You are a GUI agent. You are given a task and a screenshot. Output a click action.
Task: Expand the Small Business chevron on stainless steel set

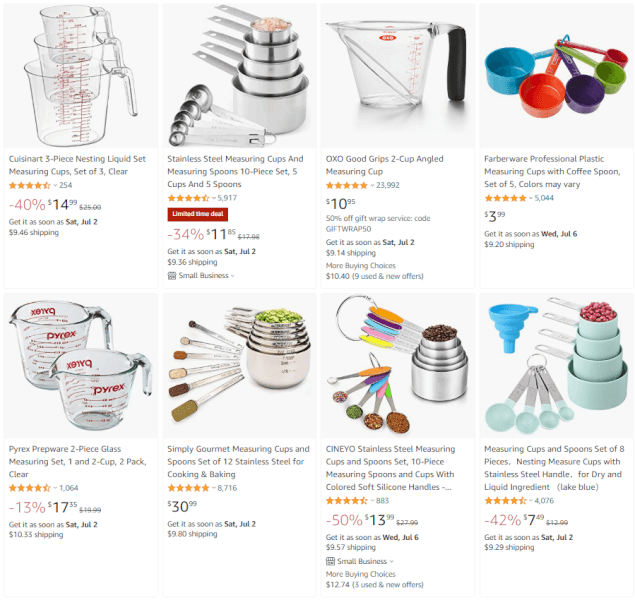232,276
